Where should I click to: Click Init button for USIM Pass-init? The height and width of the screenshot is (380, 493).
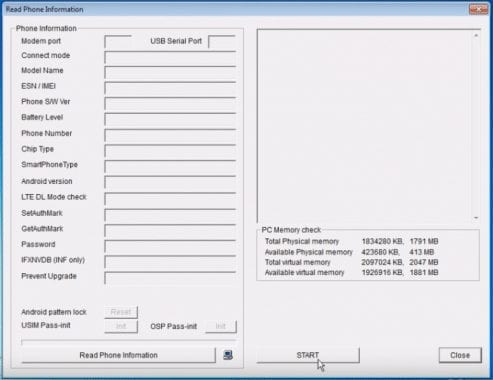(121, 326)
